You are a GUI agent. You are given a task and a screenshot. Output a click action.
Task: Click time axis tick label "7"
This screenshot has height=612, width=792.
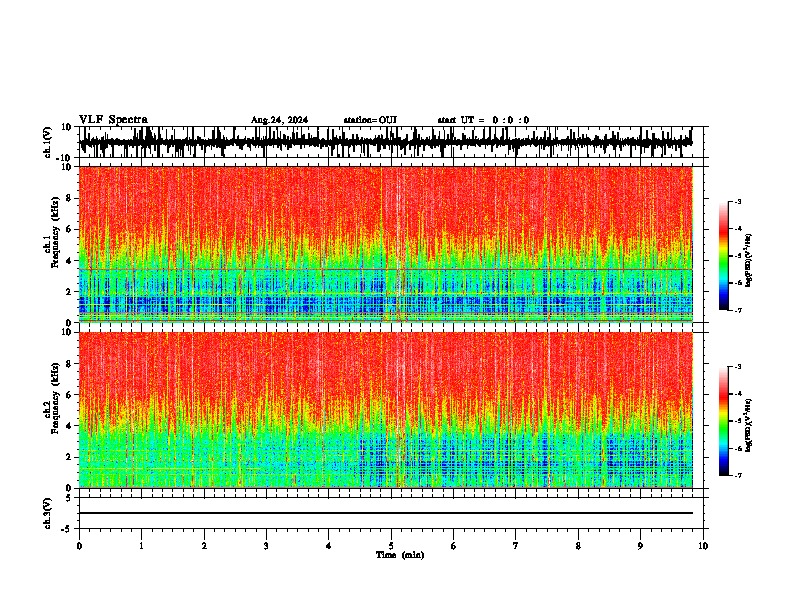(x=516, y=546)
